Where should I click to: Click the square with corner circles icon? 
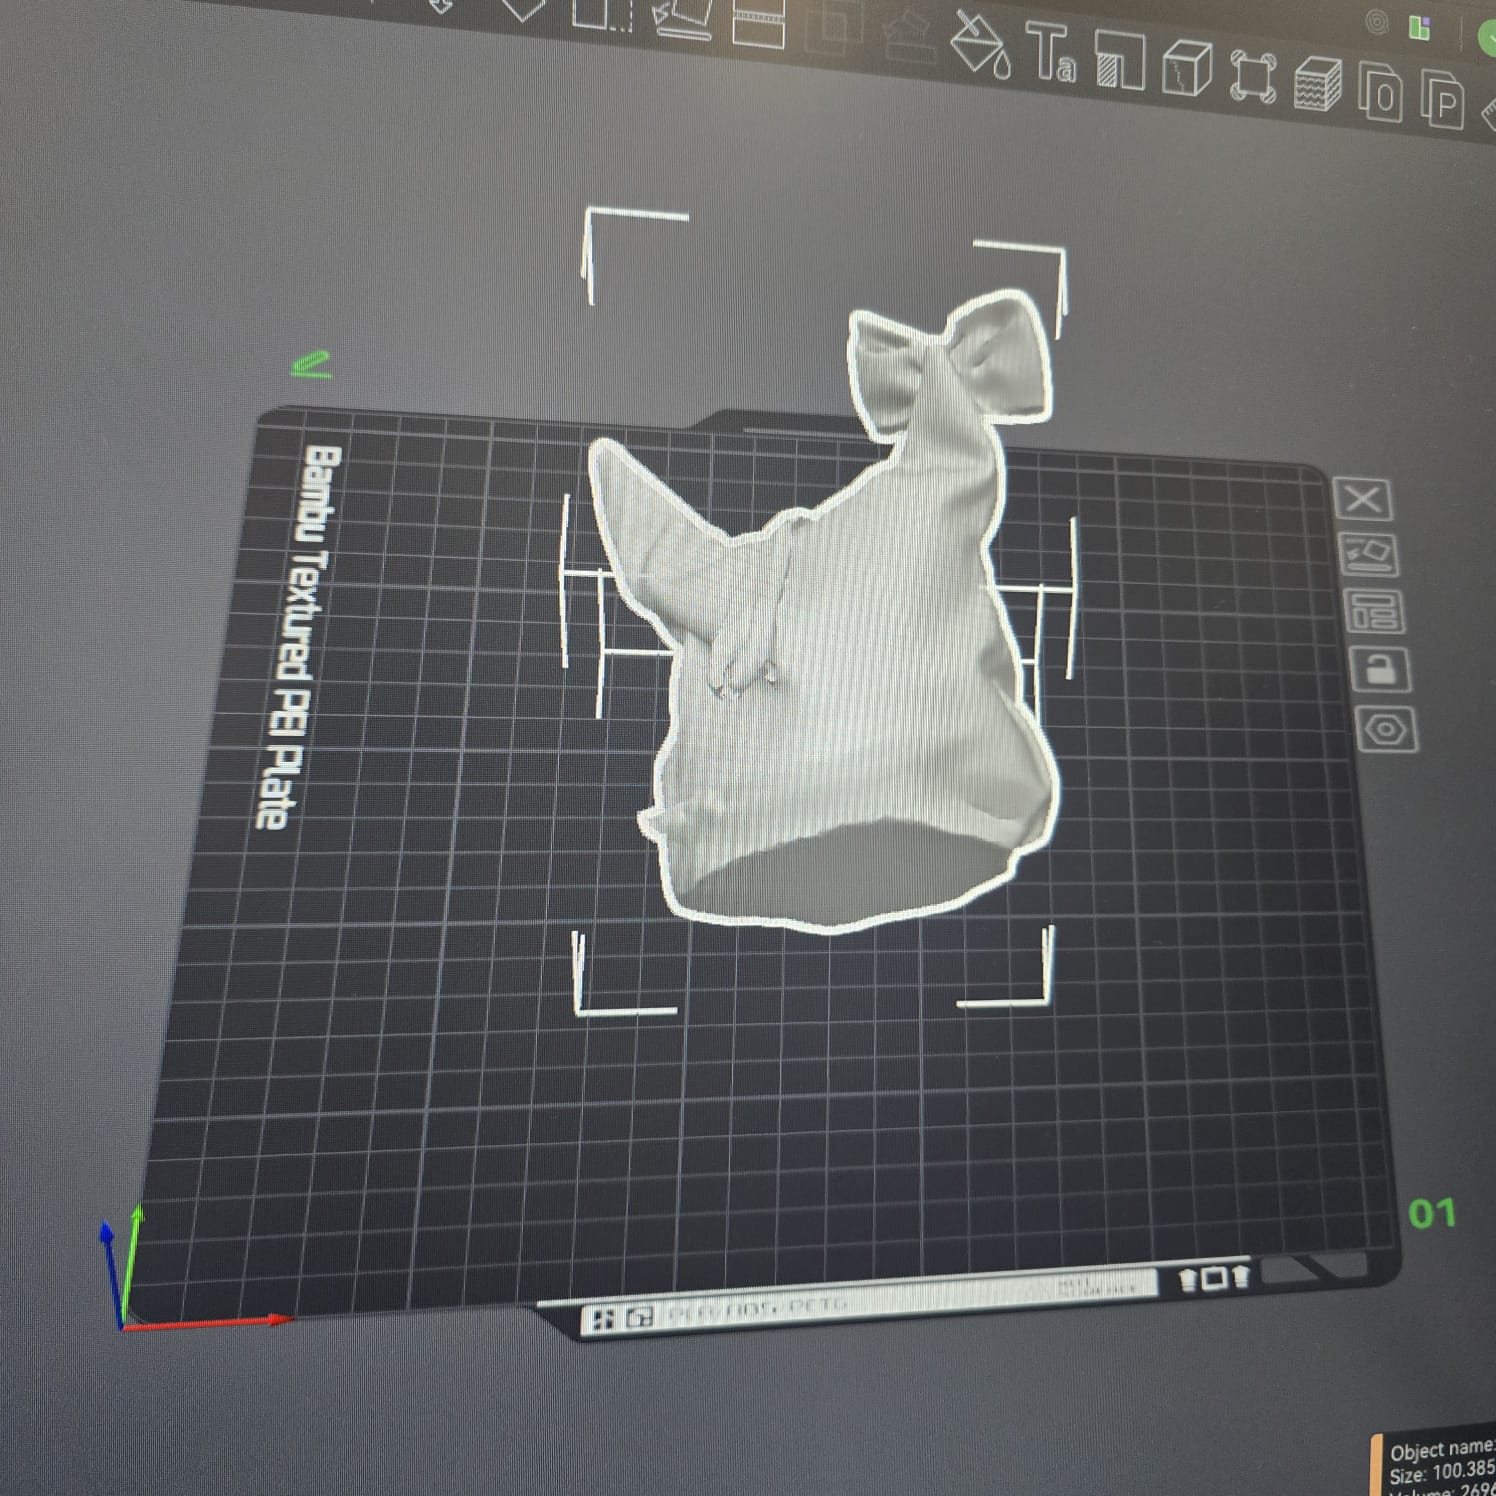tap(1252, 76)
